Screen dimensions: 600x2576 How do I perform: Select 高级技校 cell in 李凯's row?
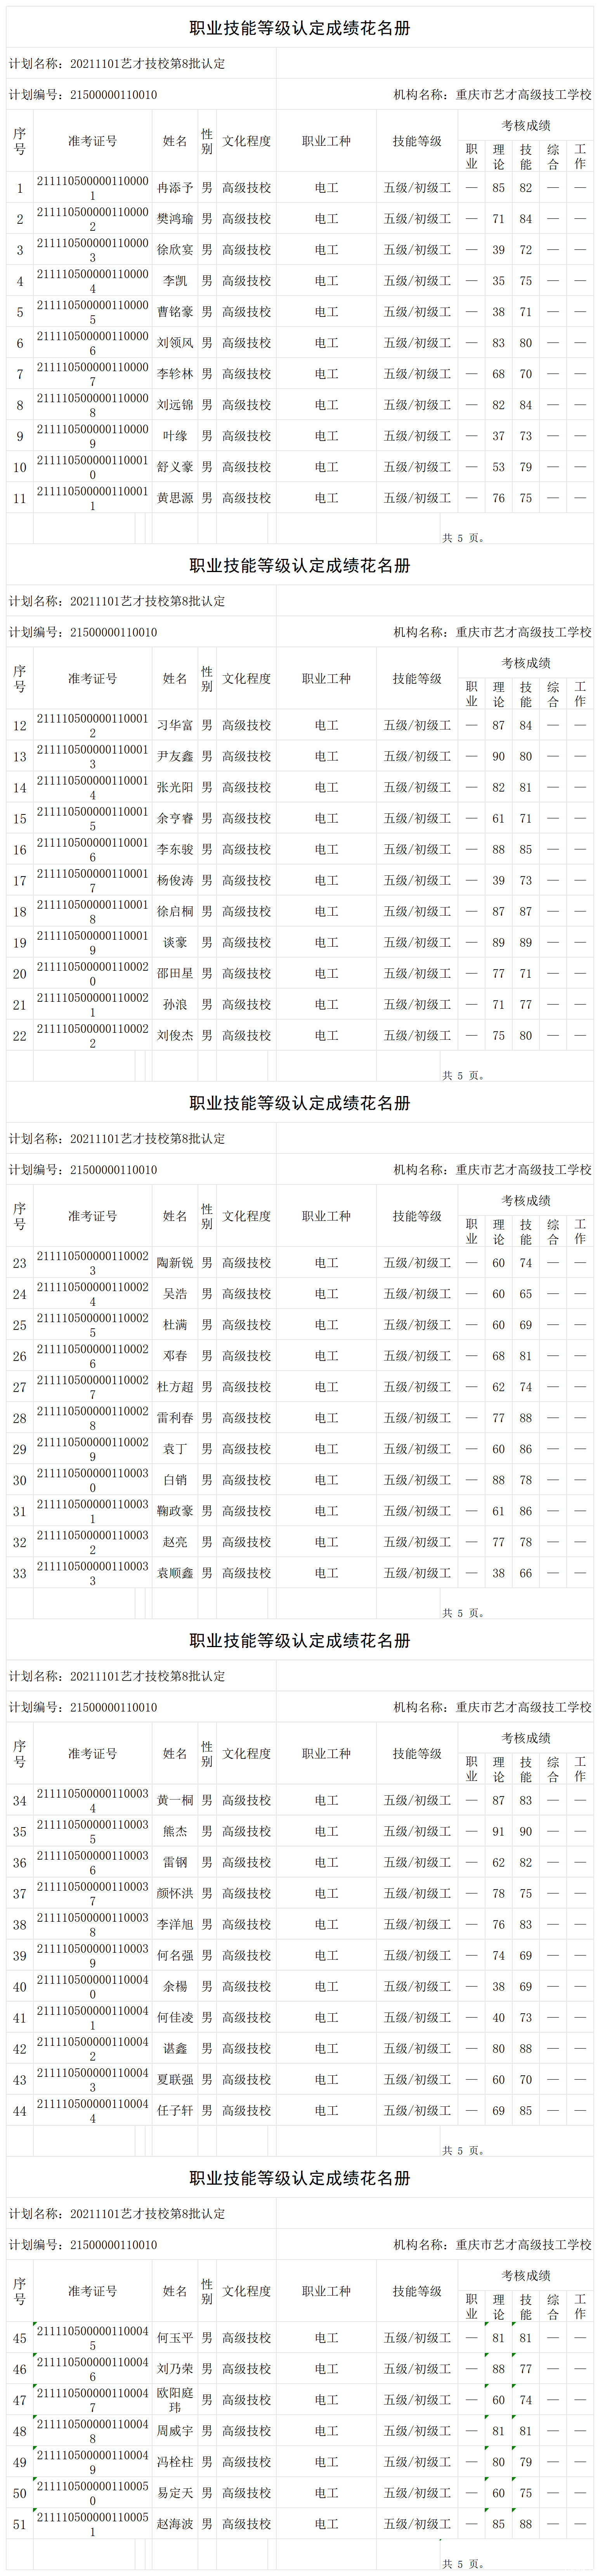[246, 281]
